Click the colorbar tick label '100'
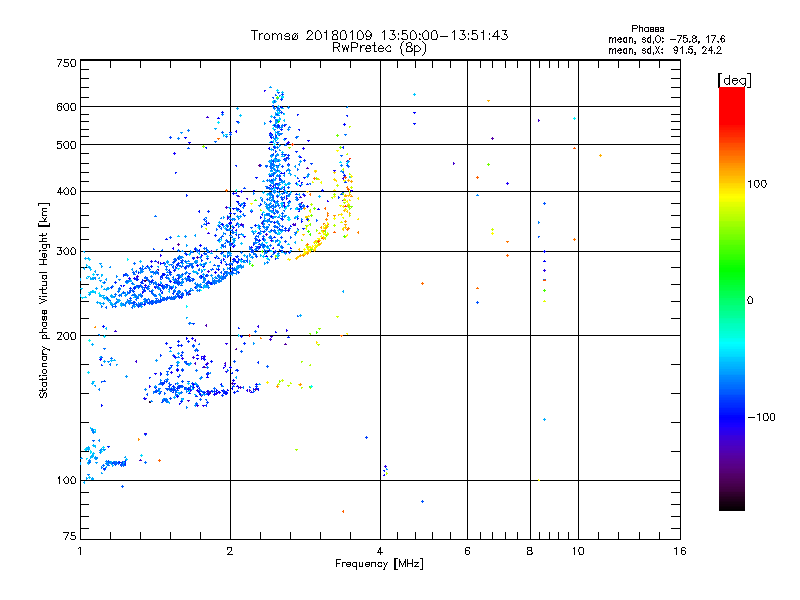The width and height of the screenshot is (800, 600). click(x=757, y=184)
